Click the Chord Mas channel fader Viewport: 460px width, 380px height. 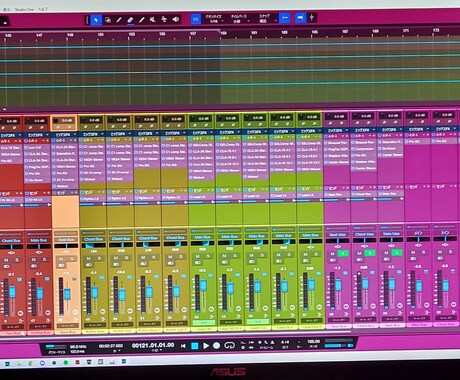(365, 284)
